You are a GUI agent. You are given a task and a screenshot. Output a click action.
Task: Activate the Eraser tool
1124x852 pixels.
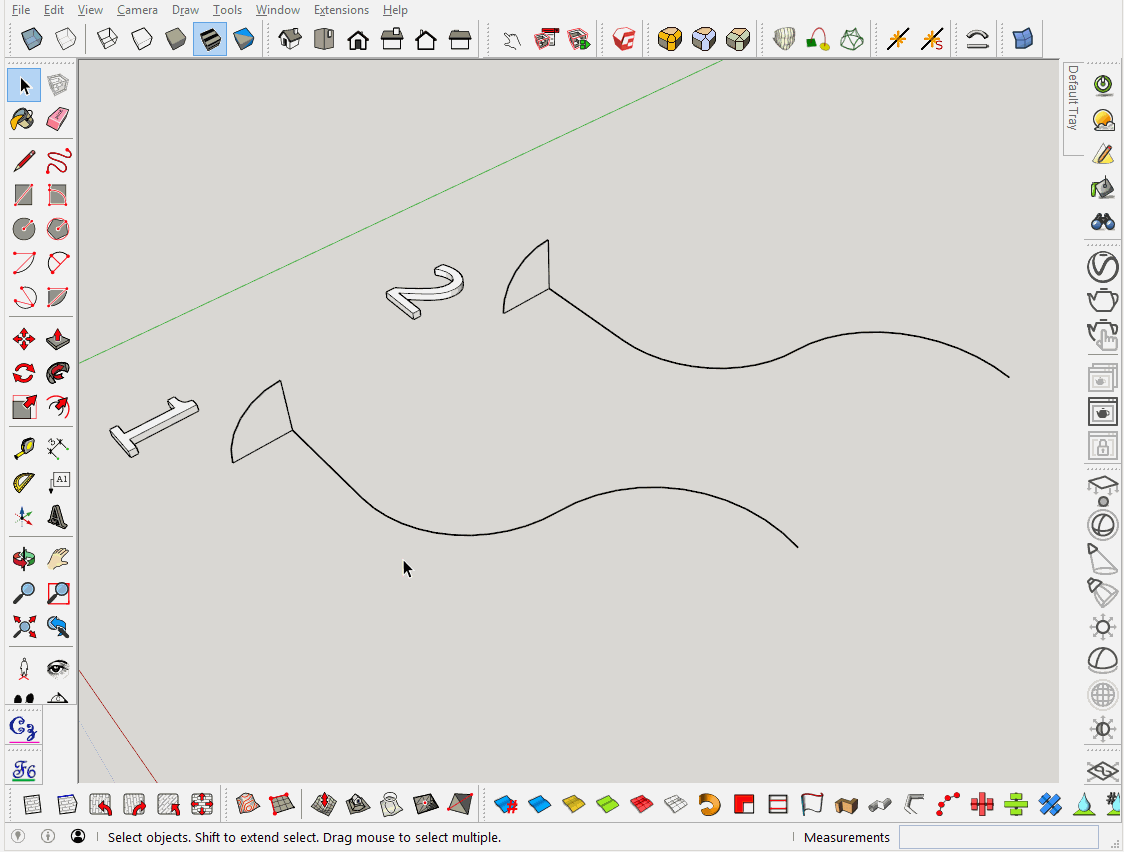point(57,119)
